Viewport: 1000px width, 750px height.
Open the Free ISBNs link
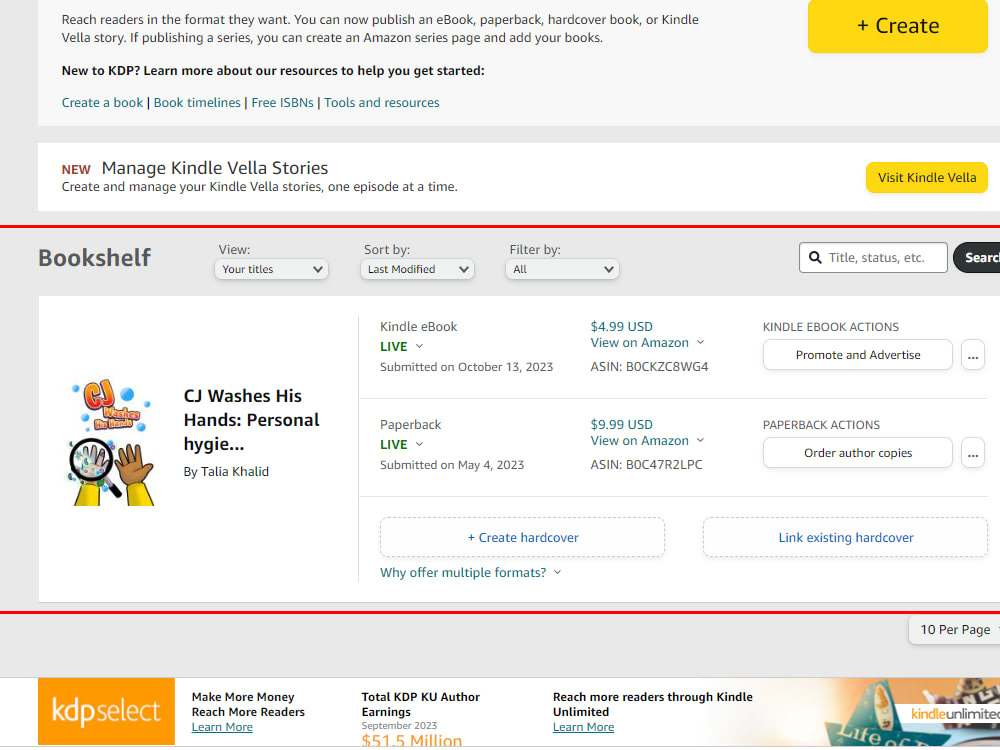[x=283, y=103]
